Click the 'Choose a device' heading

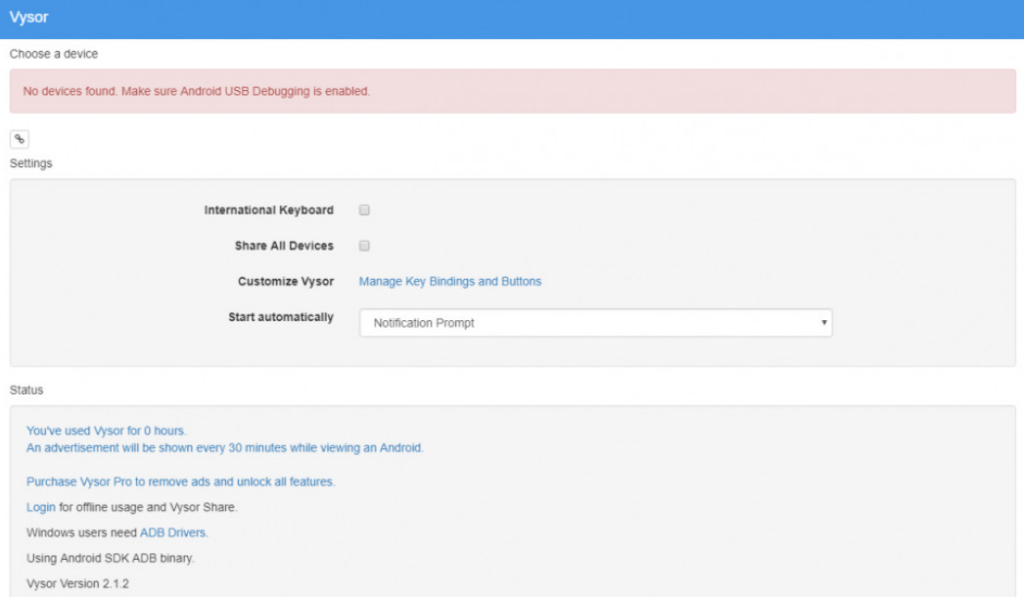[54, 54]
